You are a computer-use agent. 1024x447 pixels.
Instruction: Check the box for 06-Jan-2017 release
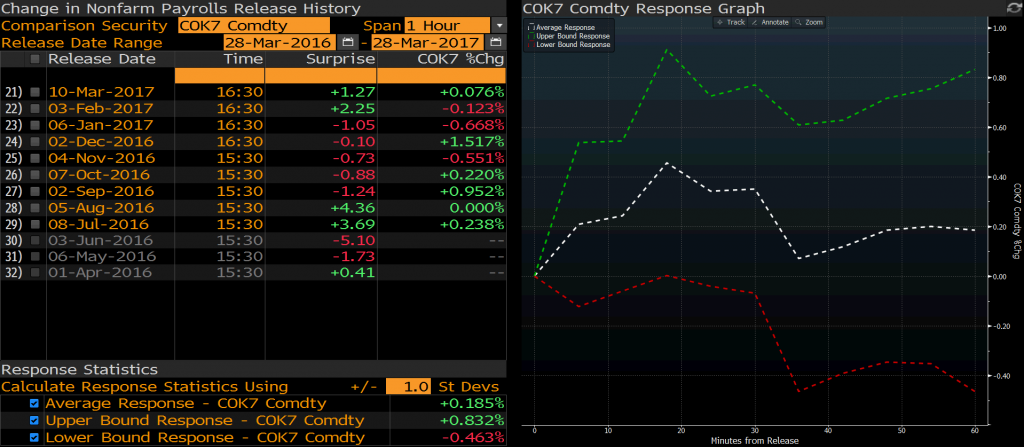35,125
